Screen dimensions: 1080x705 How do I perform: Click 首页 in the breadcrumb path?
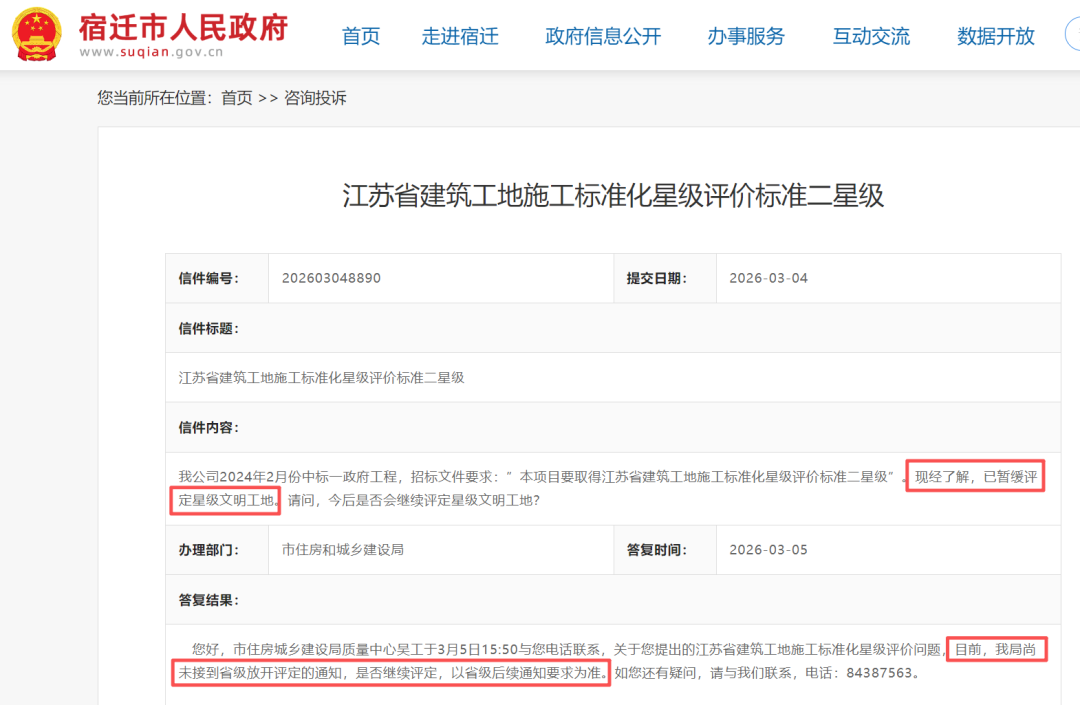(x=236, y=98)
